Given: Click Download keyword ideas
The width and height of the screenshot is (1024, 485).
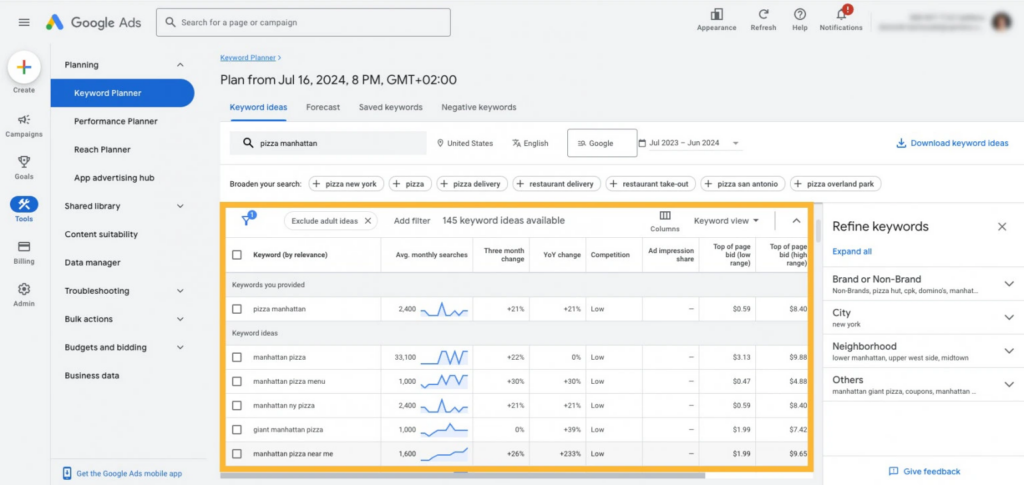Looking at the screenshot, I should click(952, 143).
